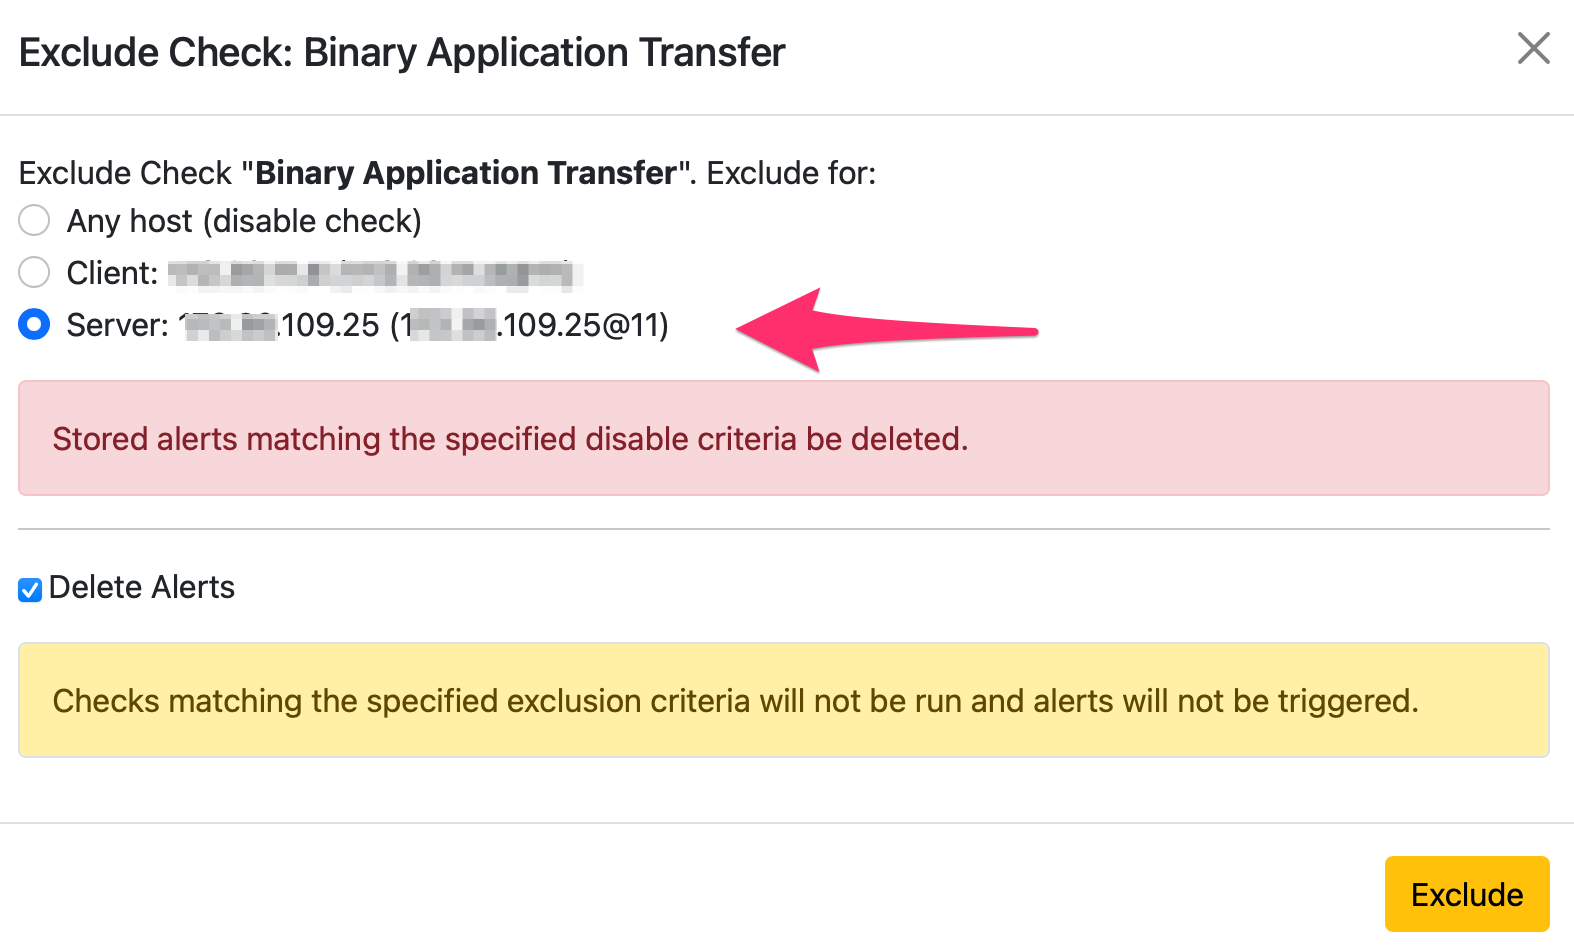Confirm exclusion with the Exclude button
1574x946 pixels.
point(1466,893)
